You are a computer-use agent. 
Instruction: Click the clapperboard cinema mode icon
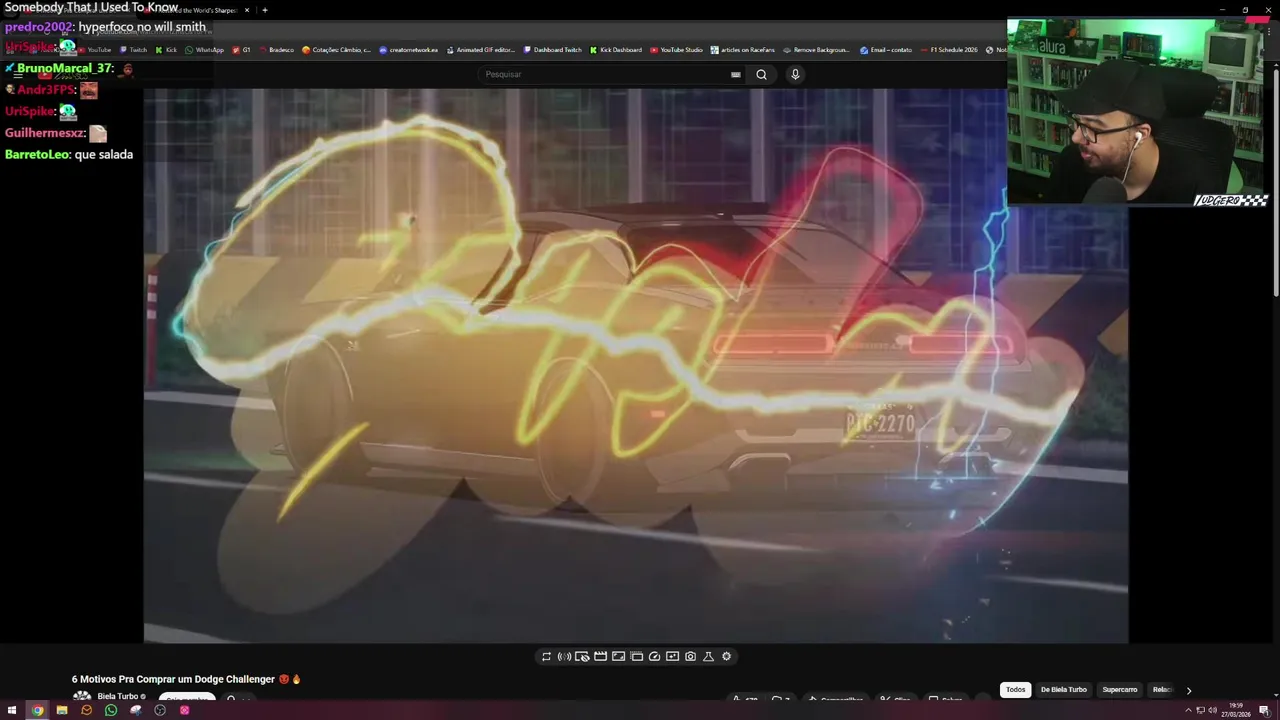coord(600,657)
